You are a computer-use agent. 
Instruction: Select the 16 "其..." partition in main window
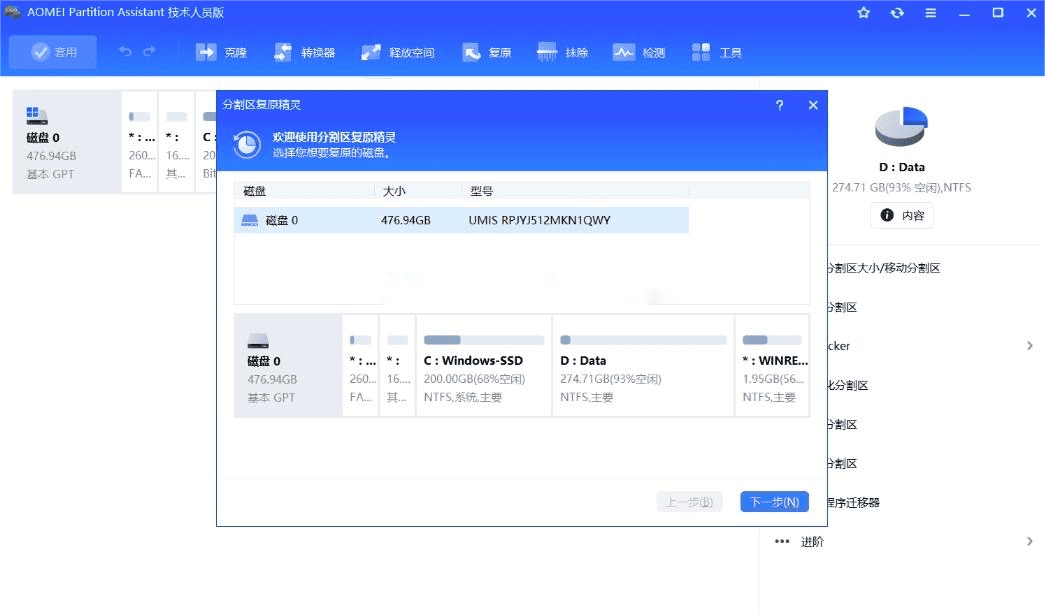(x=177, y=142)
